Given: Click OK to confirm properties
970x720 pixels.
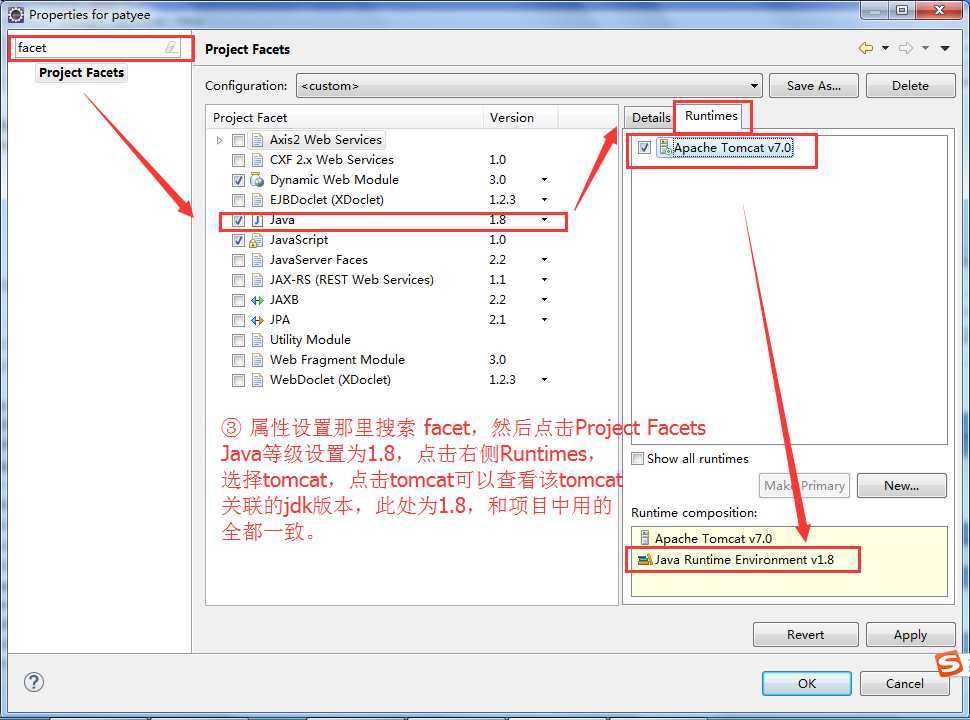Looking at the screenshot, I should [x=807, y=684].
